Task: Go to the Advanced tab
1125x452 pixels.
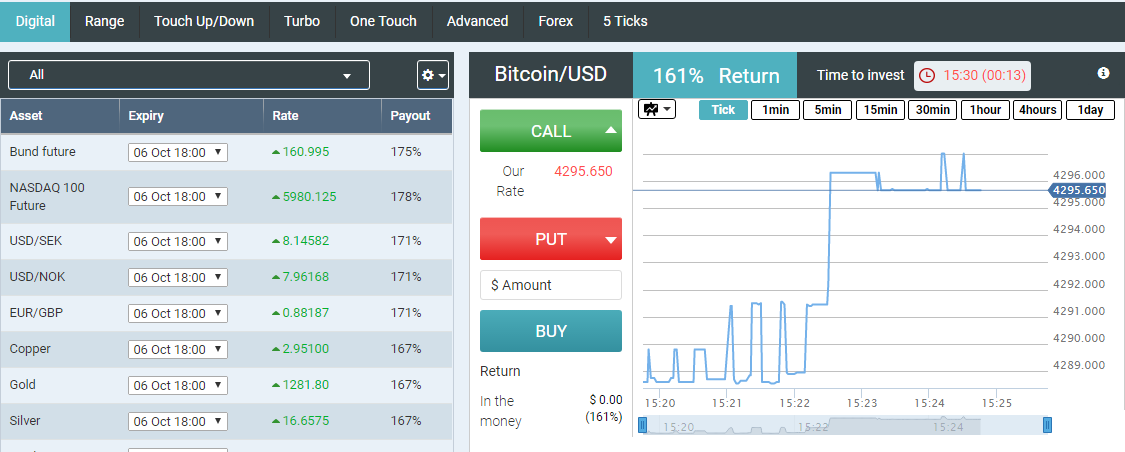Action: click(478, 21)
